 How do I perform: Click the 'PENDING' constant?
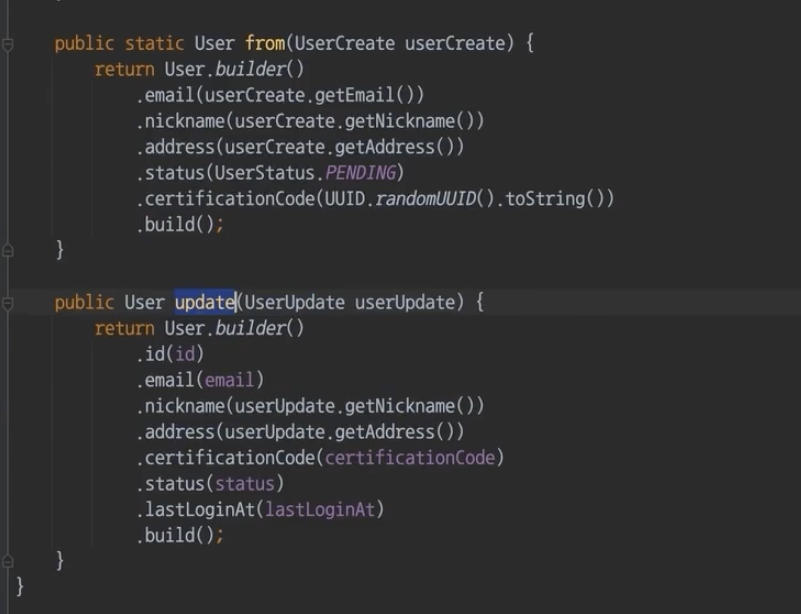point(360,173)
